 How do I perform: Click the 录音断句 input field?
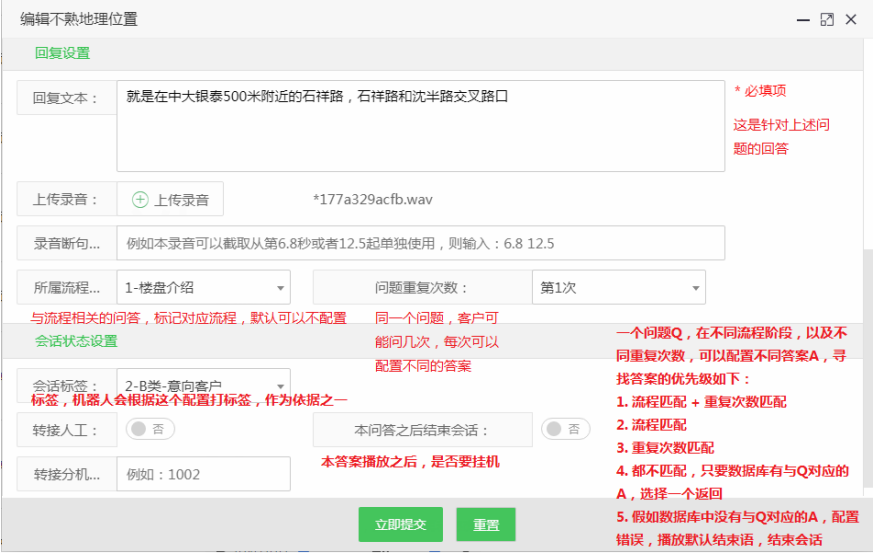[x=420, y=243]
